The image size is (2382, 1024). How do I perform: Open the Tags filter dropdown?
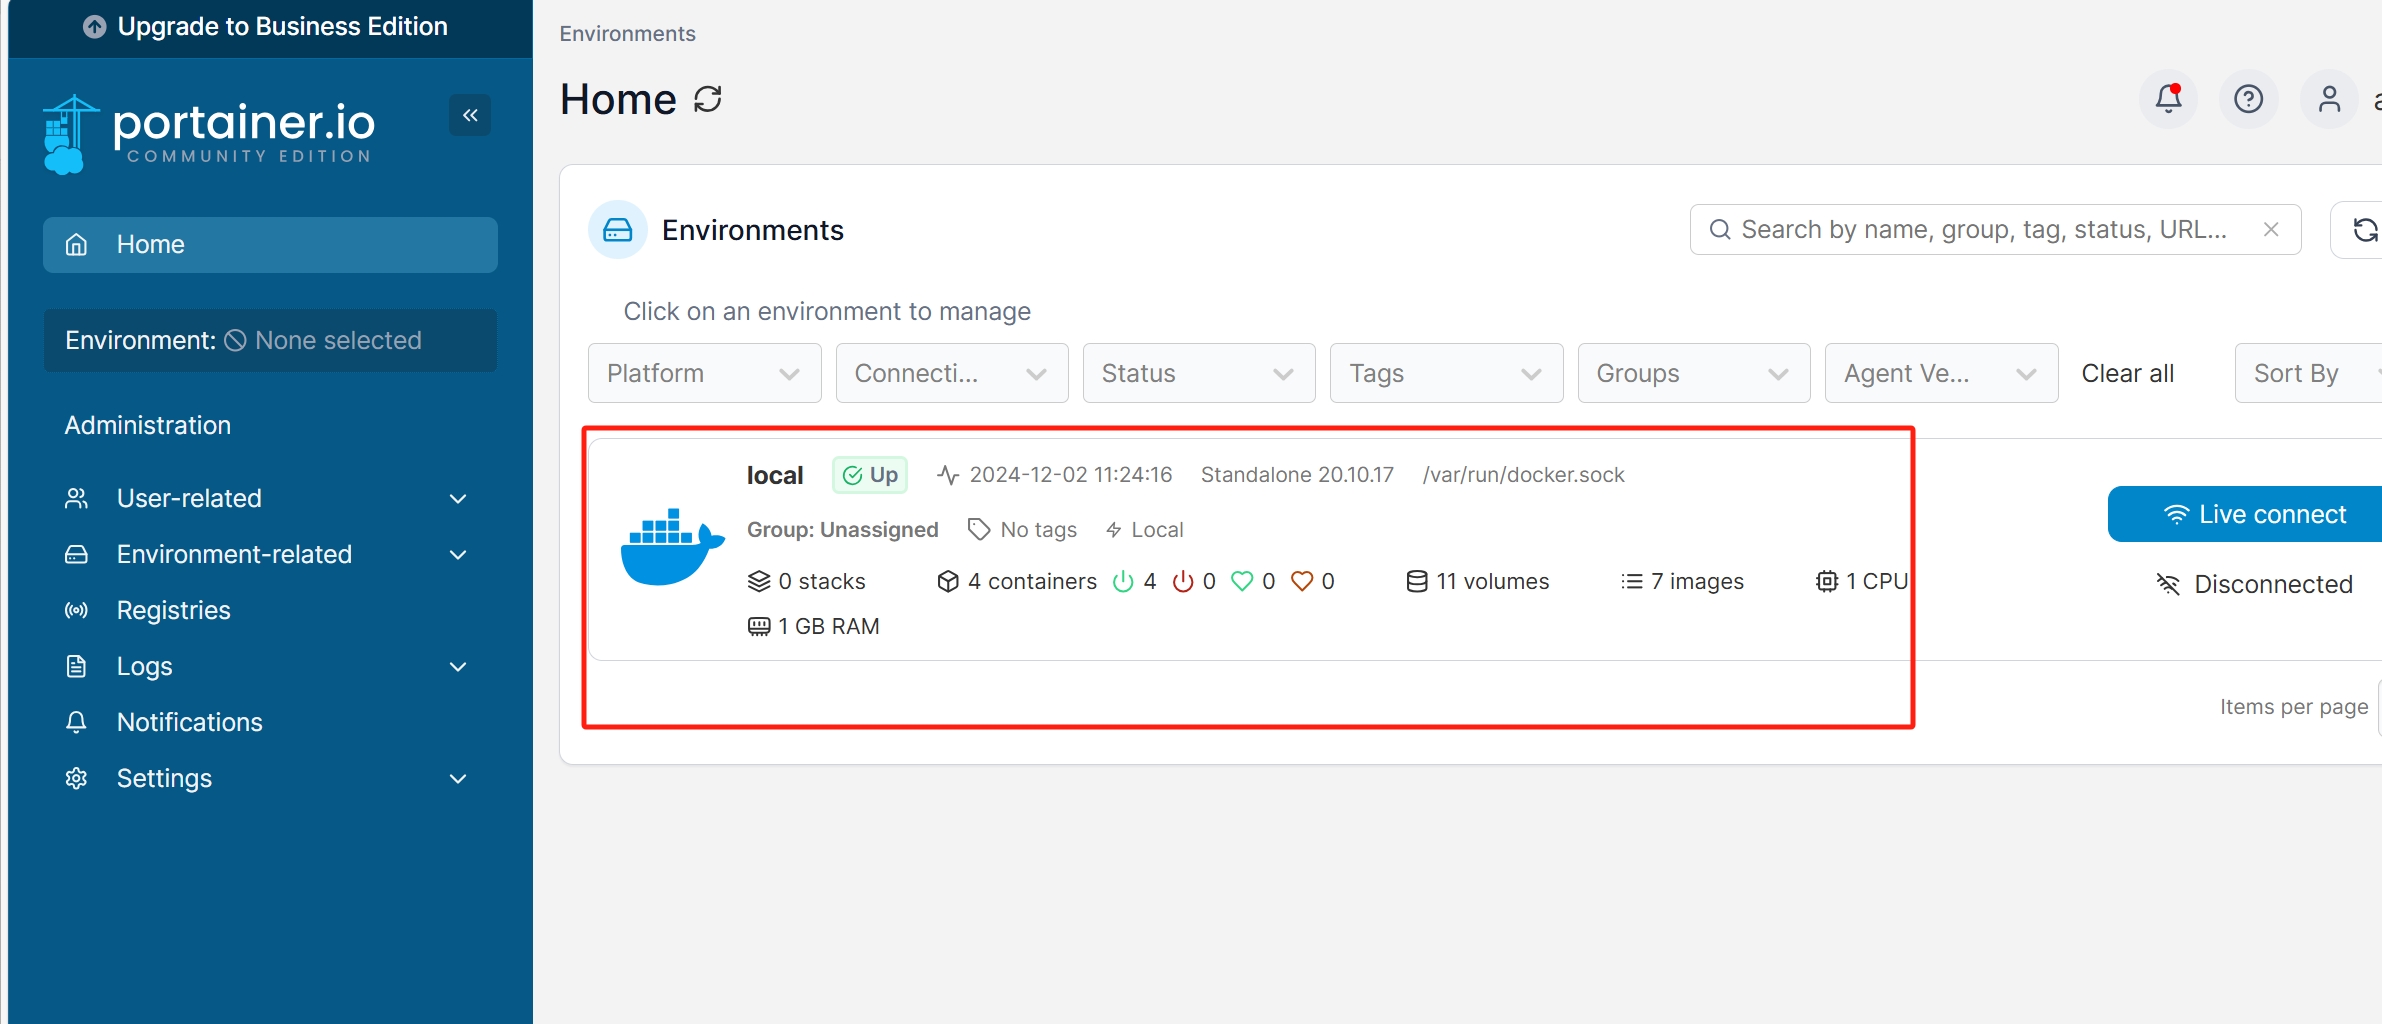(x=1445, y=373)
